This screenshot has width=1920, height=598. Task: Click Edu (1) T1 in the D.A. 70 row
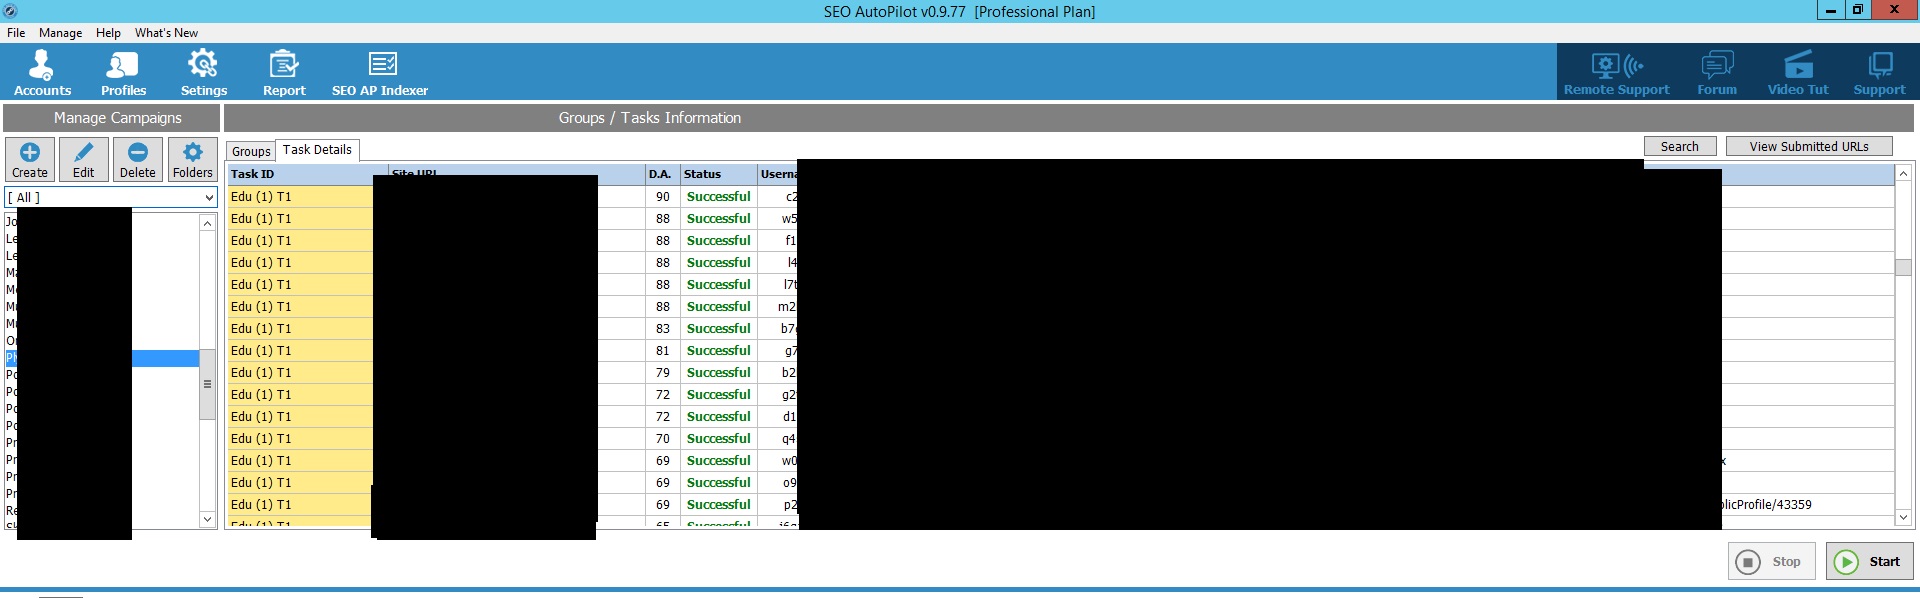pyautogui.click(x=261, y=439)
